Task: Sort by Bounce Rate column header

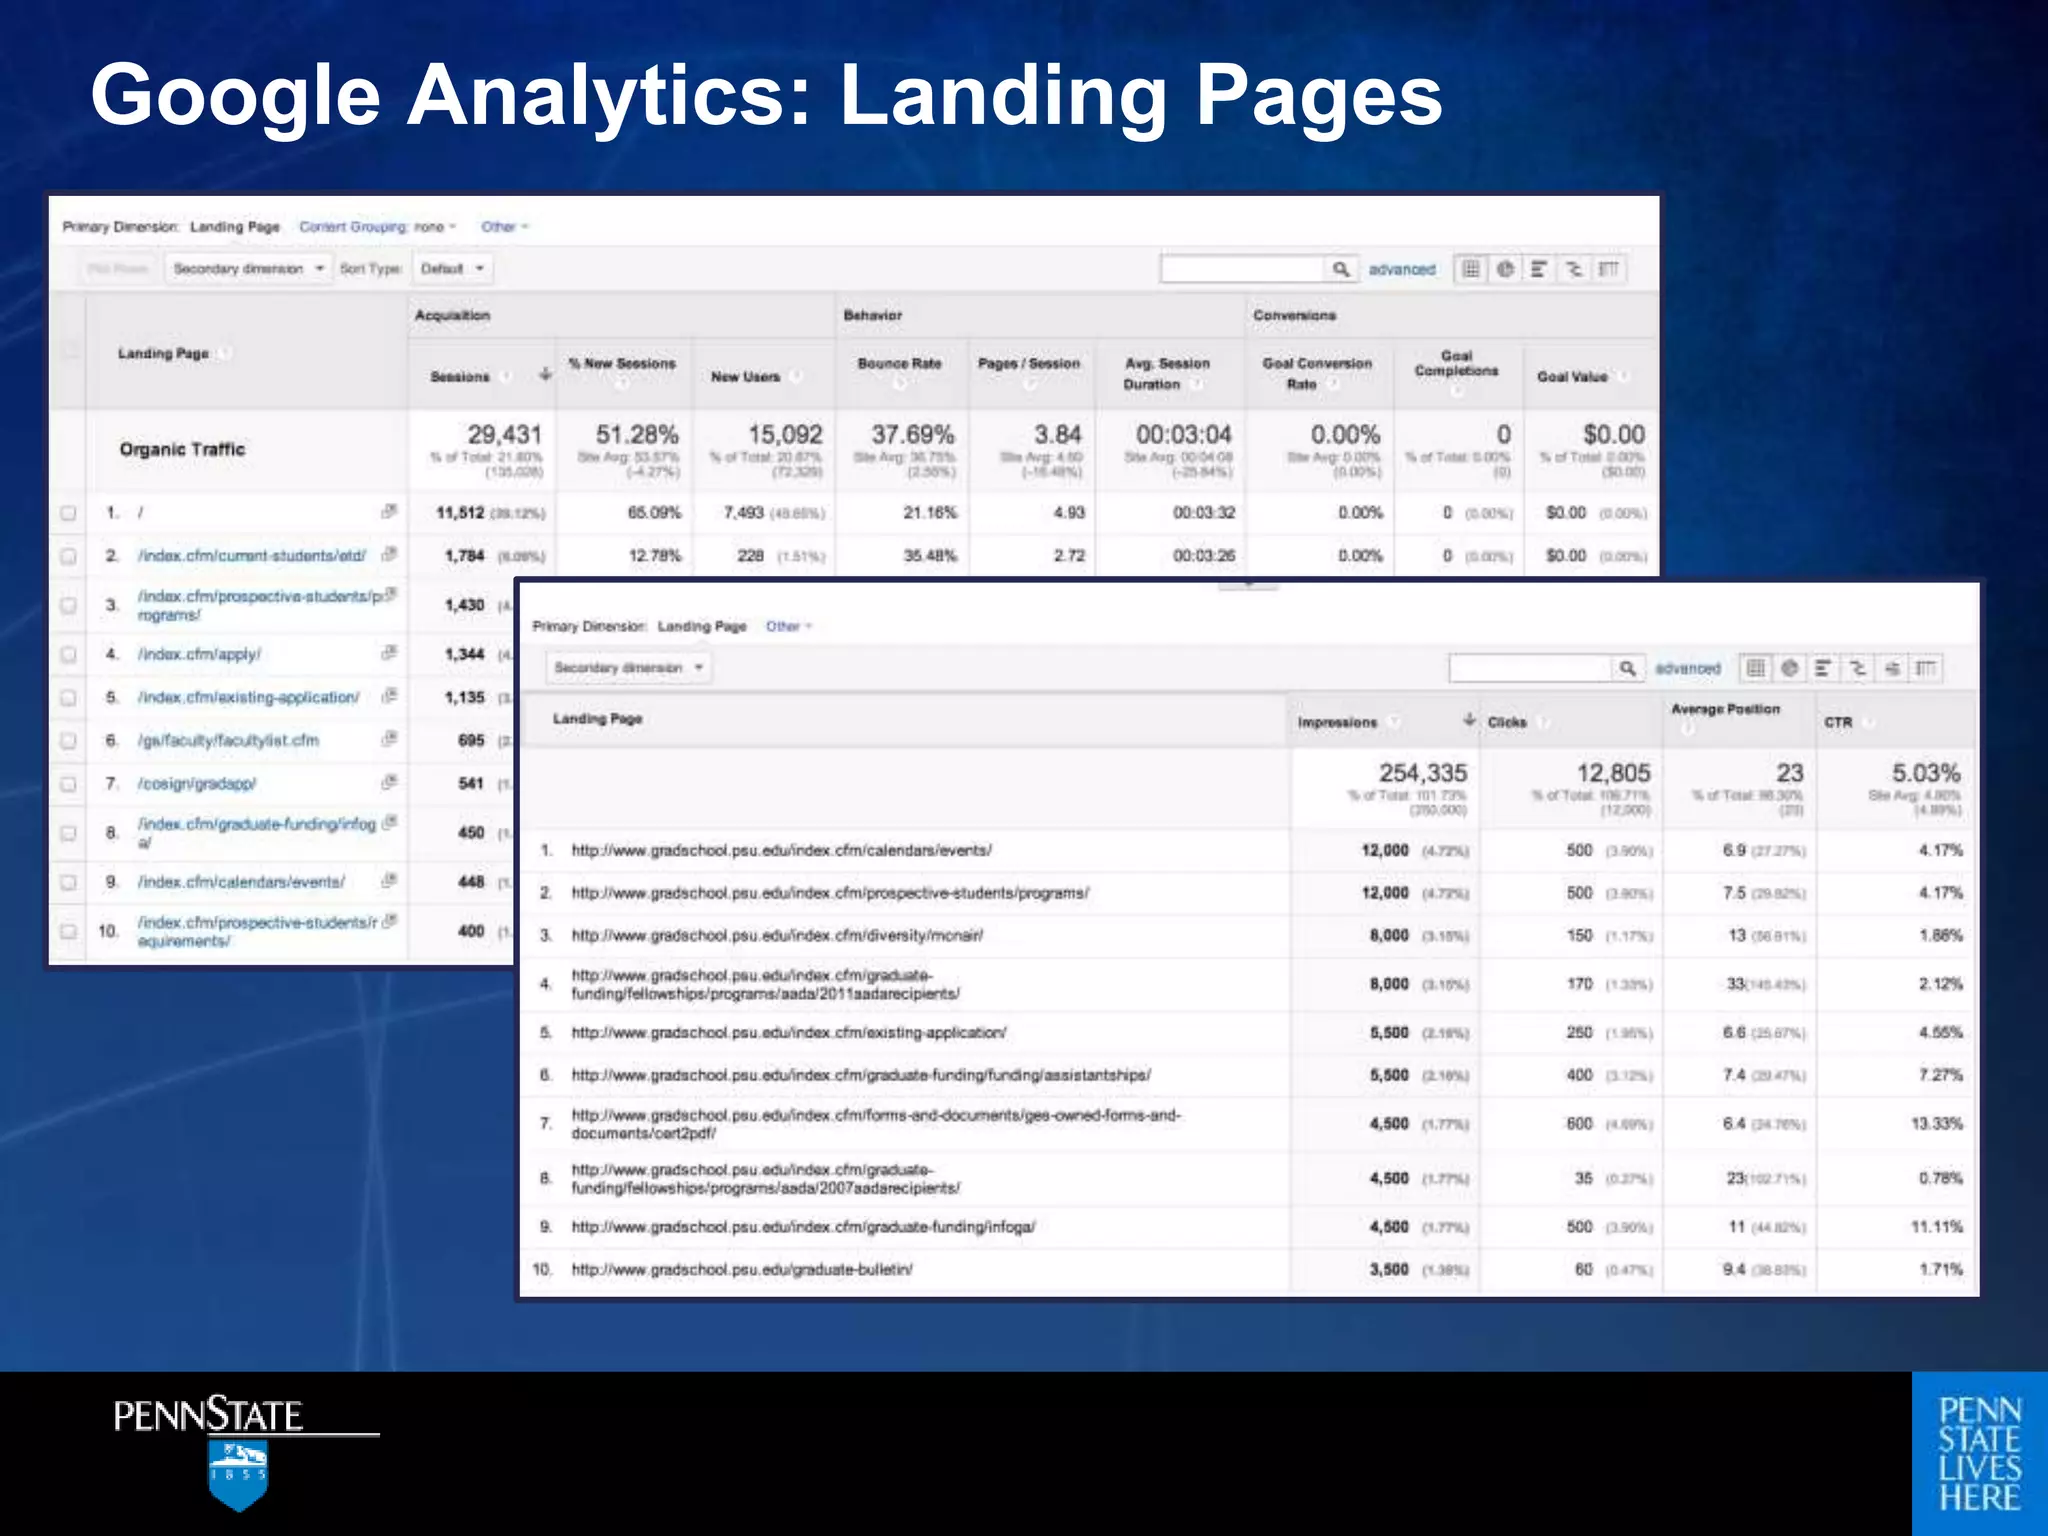Action: [x=900, y=364]
